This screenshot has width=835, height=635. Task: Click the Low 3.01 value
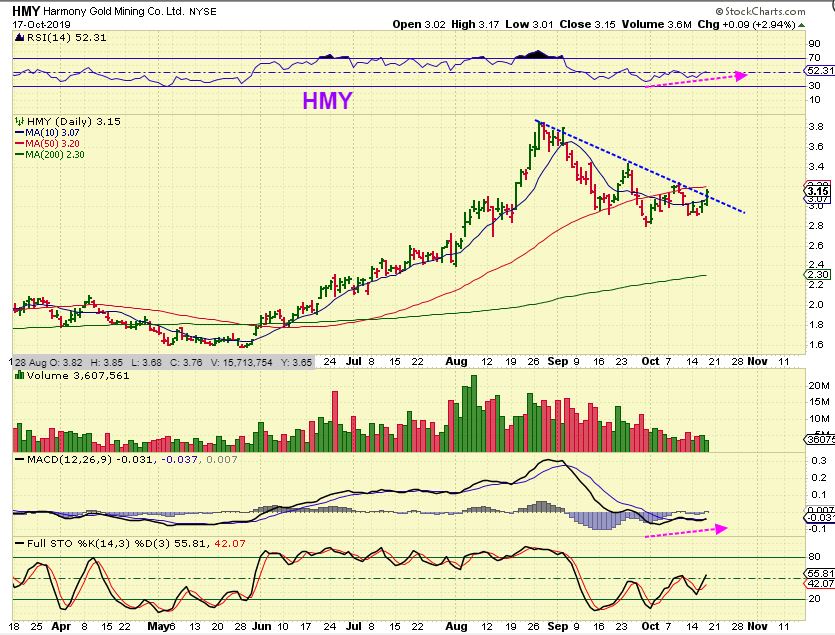[529, 25]
